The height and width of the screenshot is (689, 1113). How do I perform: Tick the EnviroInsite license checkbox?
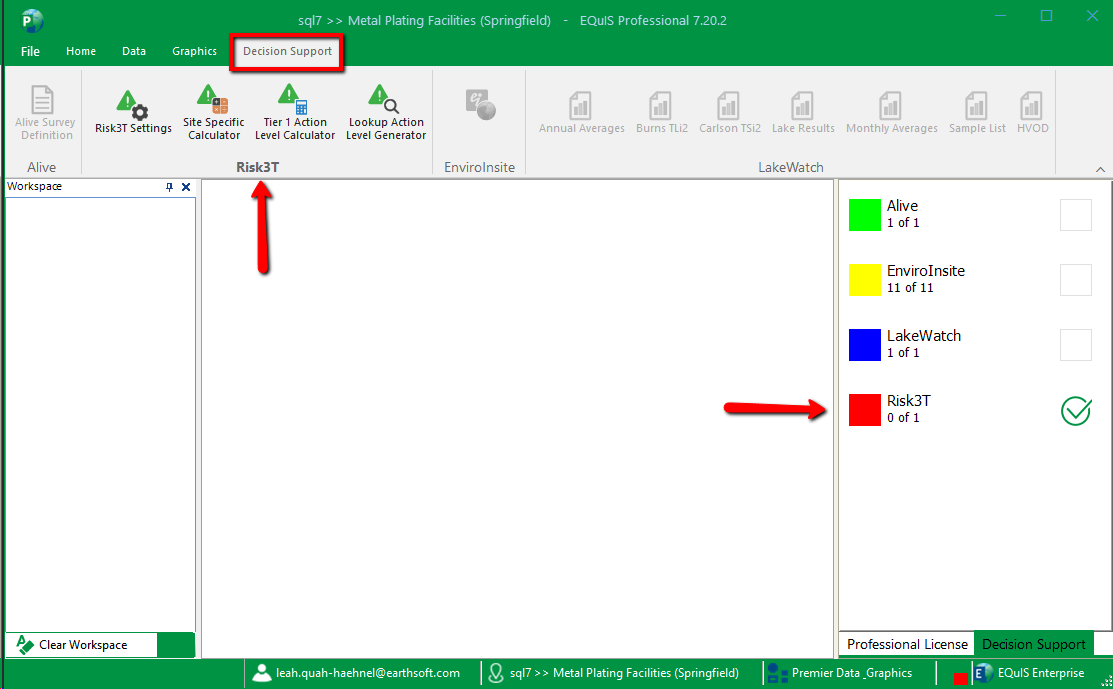pos(1075,280)
